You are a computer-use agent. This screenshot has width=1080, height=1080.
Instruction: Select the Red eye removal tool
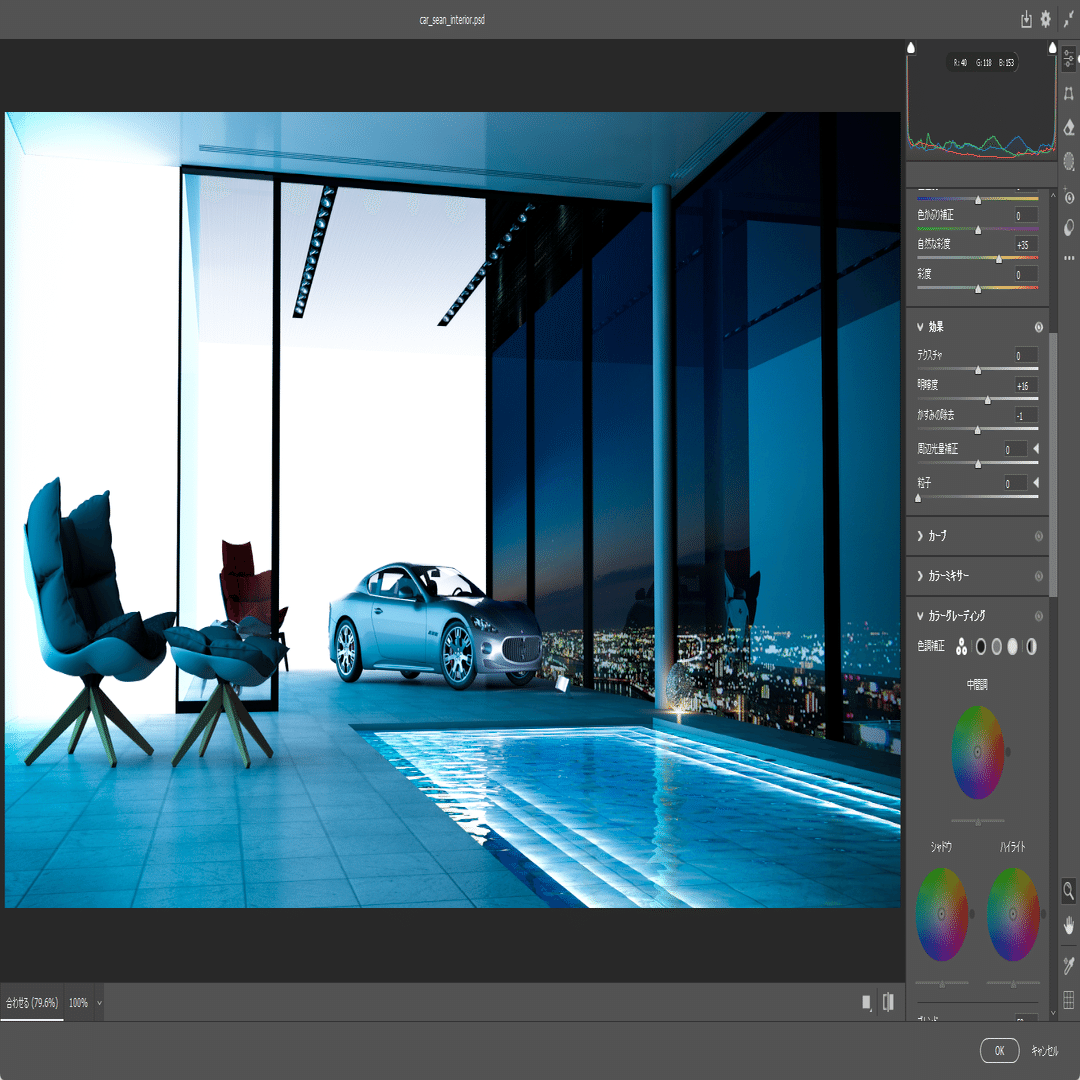(1068, 196)
